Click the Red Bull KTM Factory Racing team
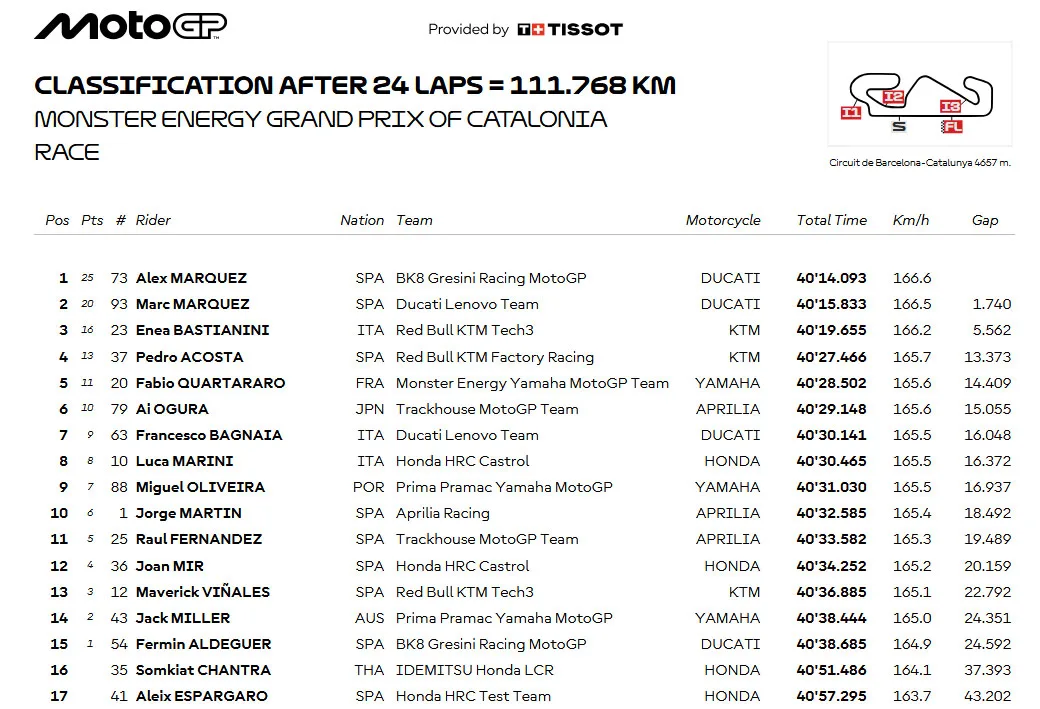The image size is (1040, 709). (x=494, y=357)
